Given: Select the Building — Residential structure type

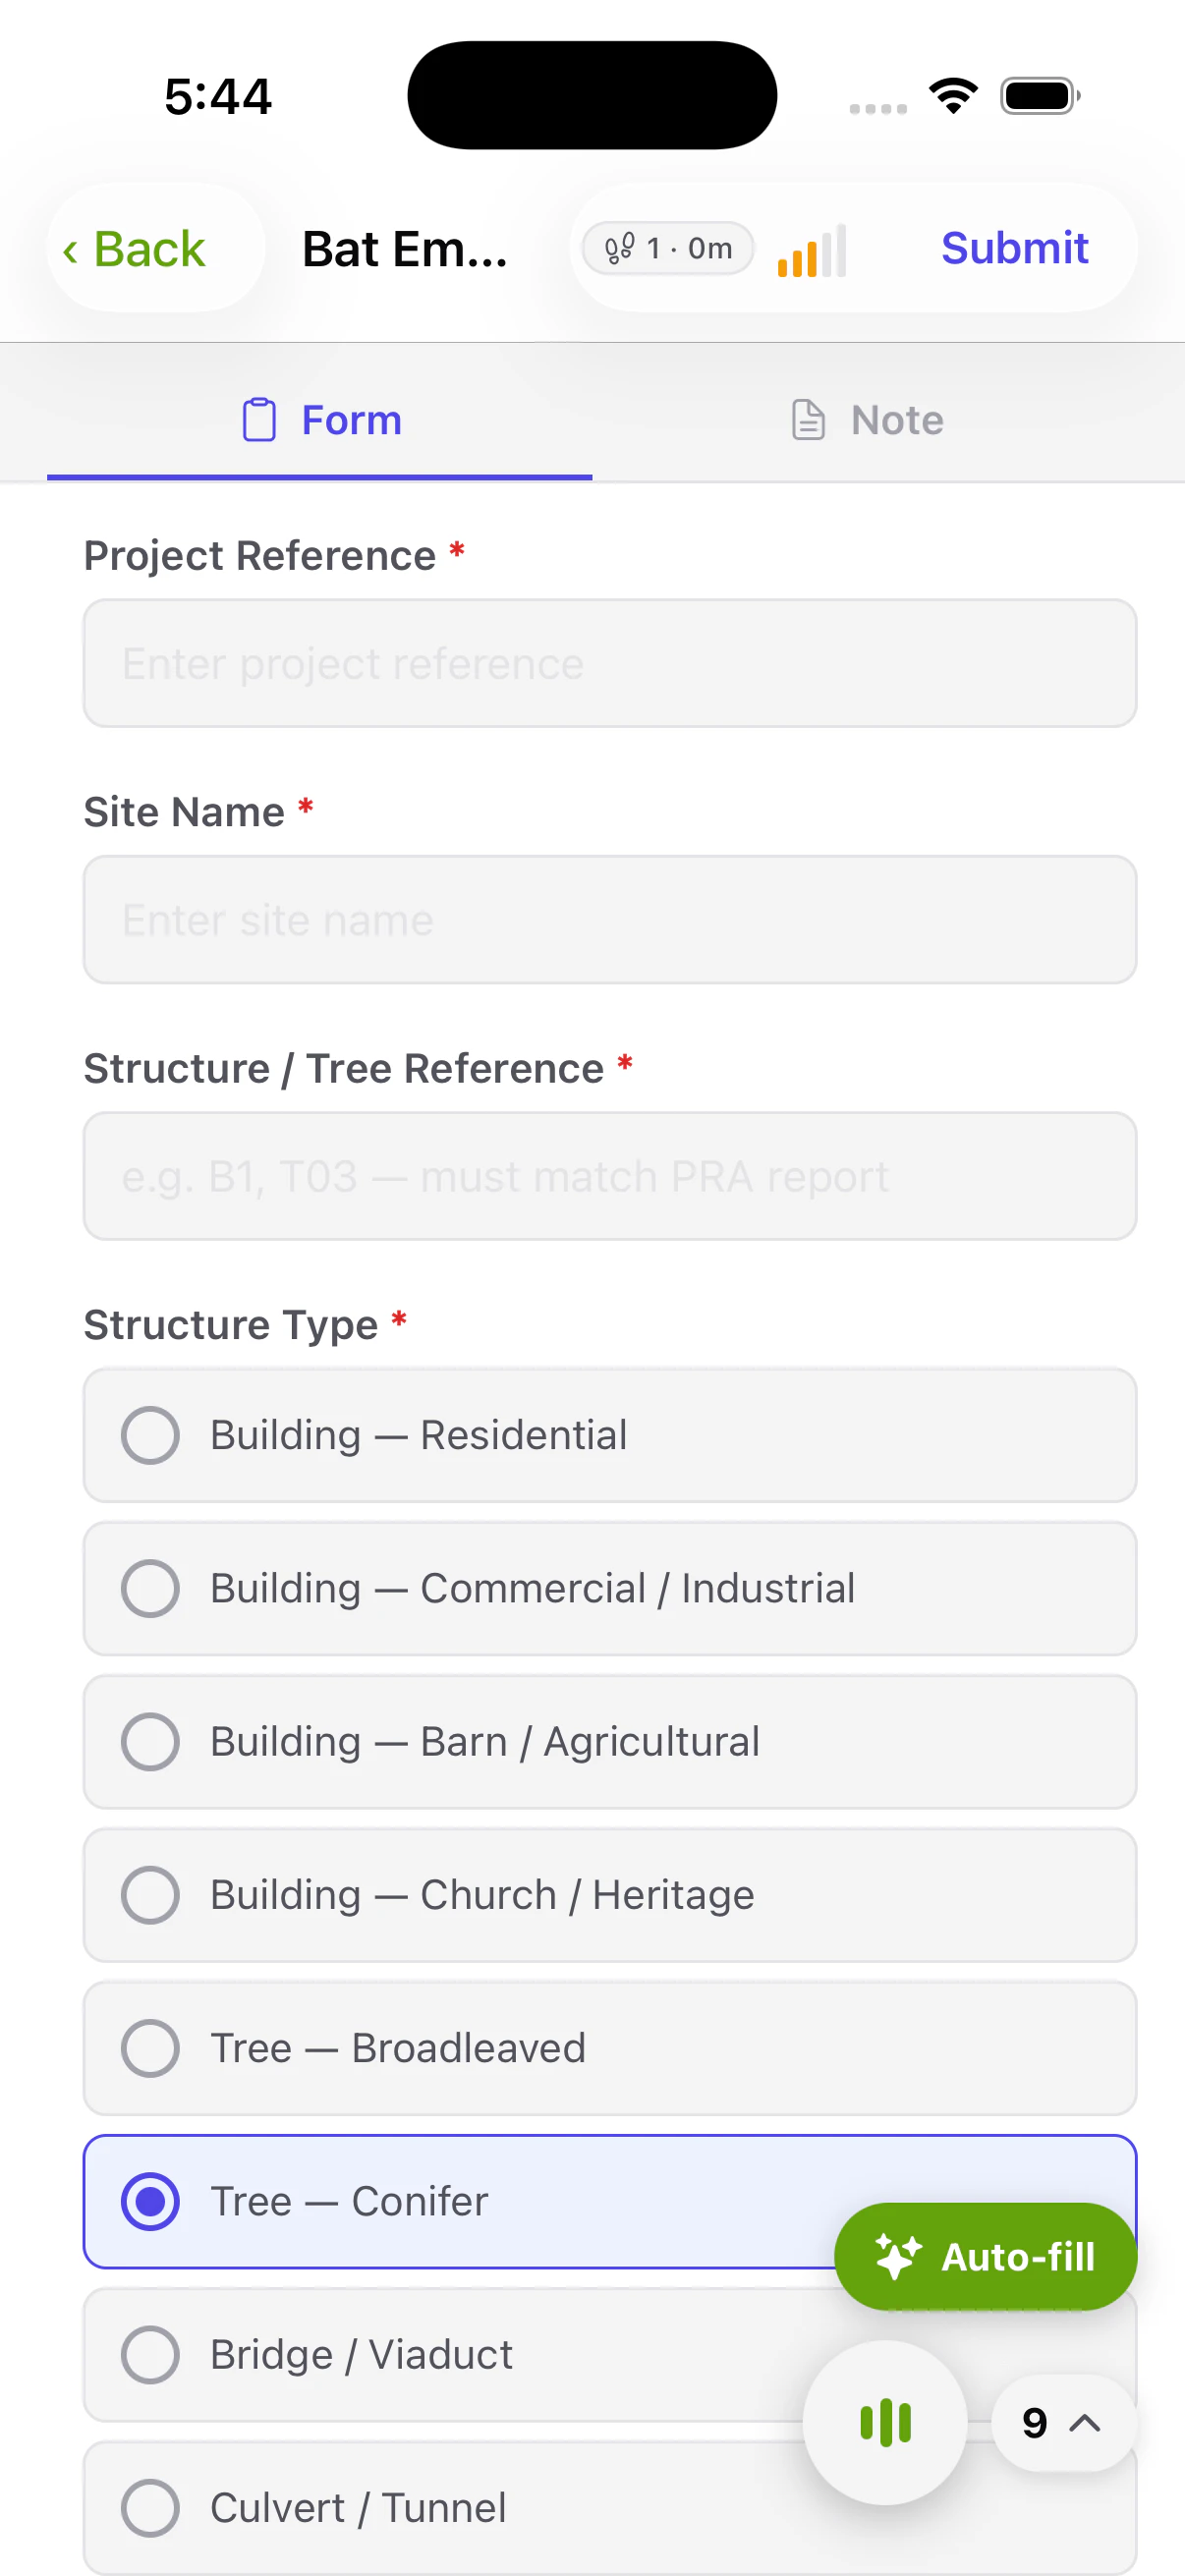Looking at the screenshot, I should pos(610,1435).
